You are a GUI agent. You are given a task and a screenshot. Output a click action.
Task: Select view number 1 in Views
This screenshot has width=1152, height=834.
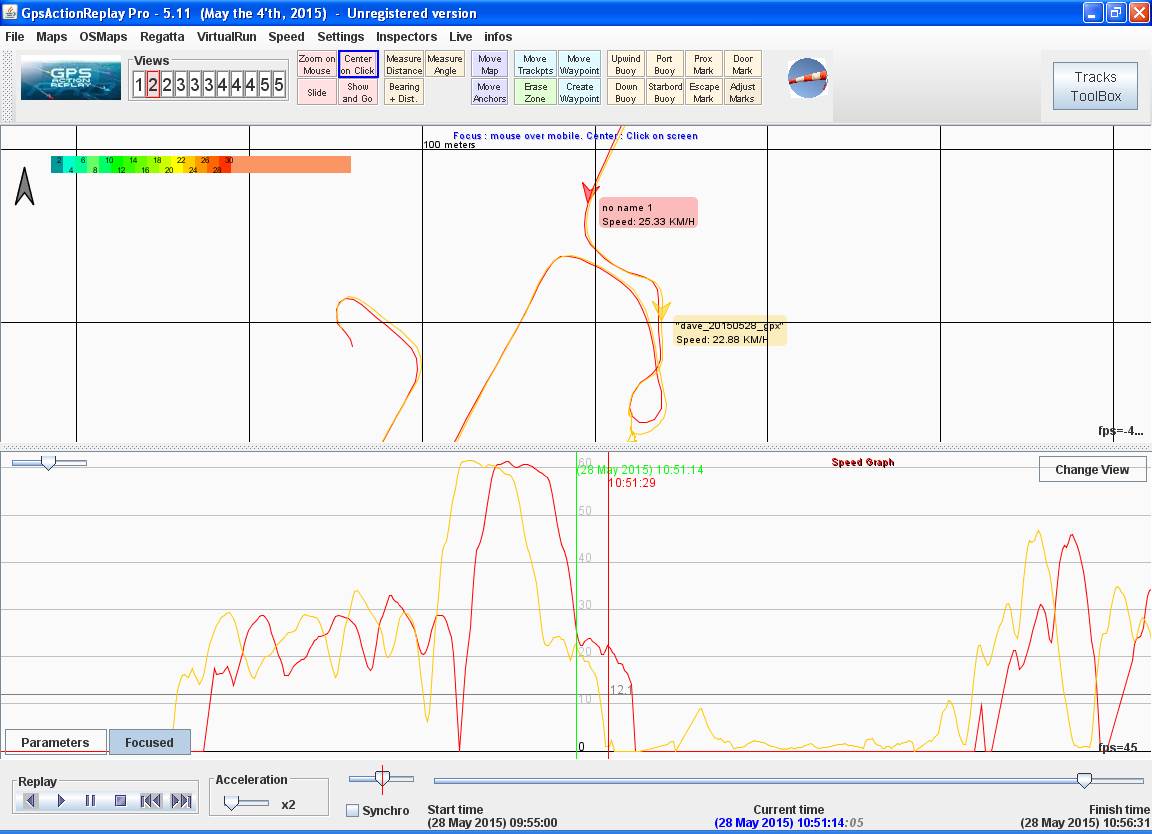140,86
